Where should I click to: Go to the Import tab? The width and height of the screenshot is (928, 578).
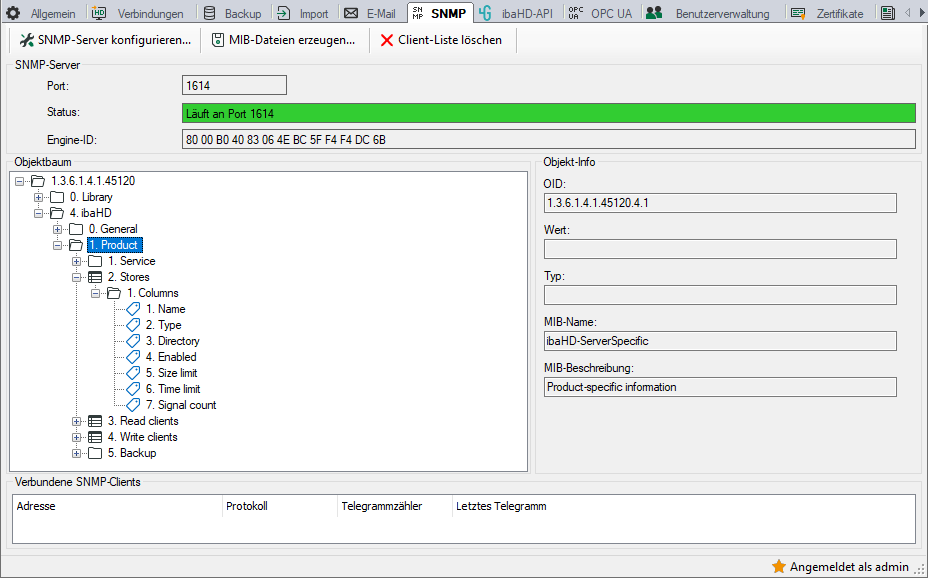coord(302,13)
